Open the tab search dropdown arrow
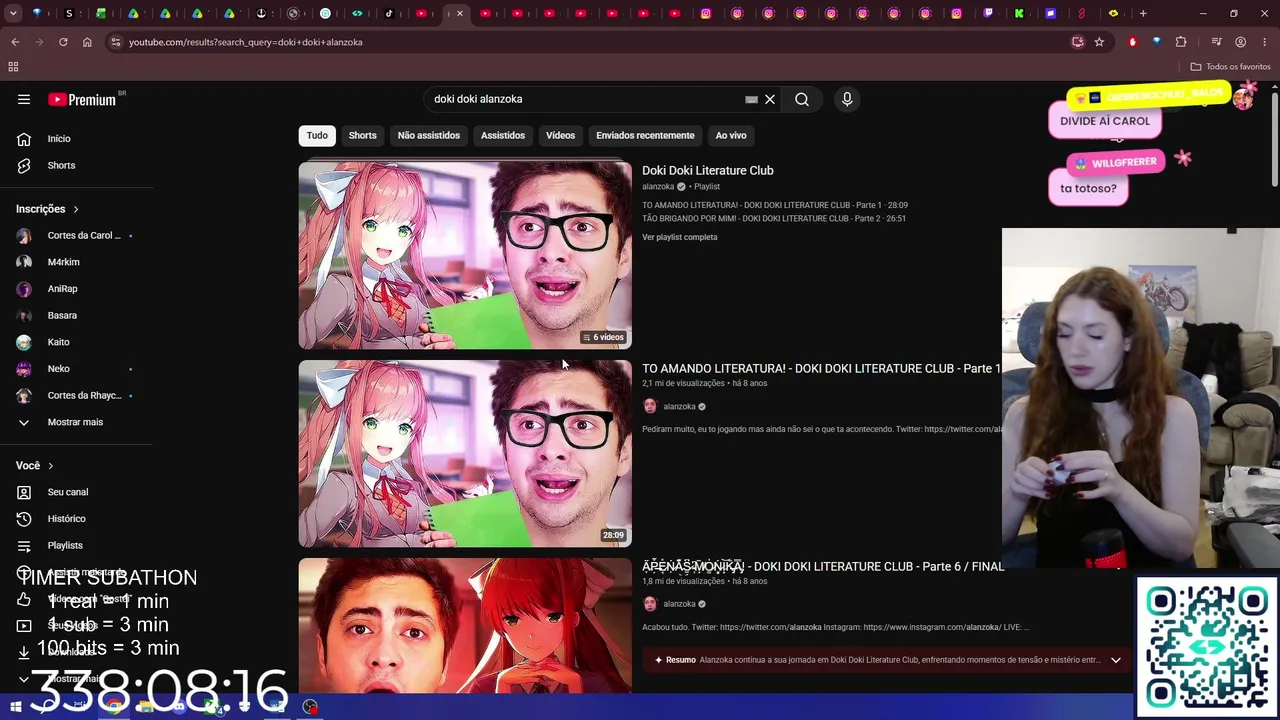 [x=15, y=14]
